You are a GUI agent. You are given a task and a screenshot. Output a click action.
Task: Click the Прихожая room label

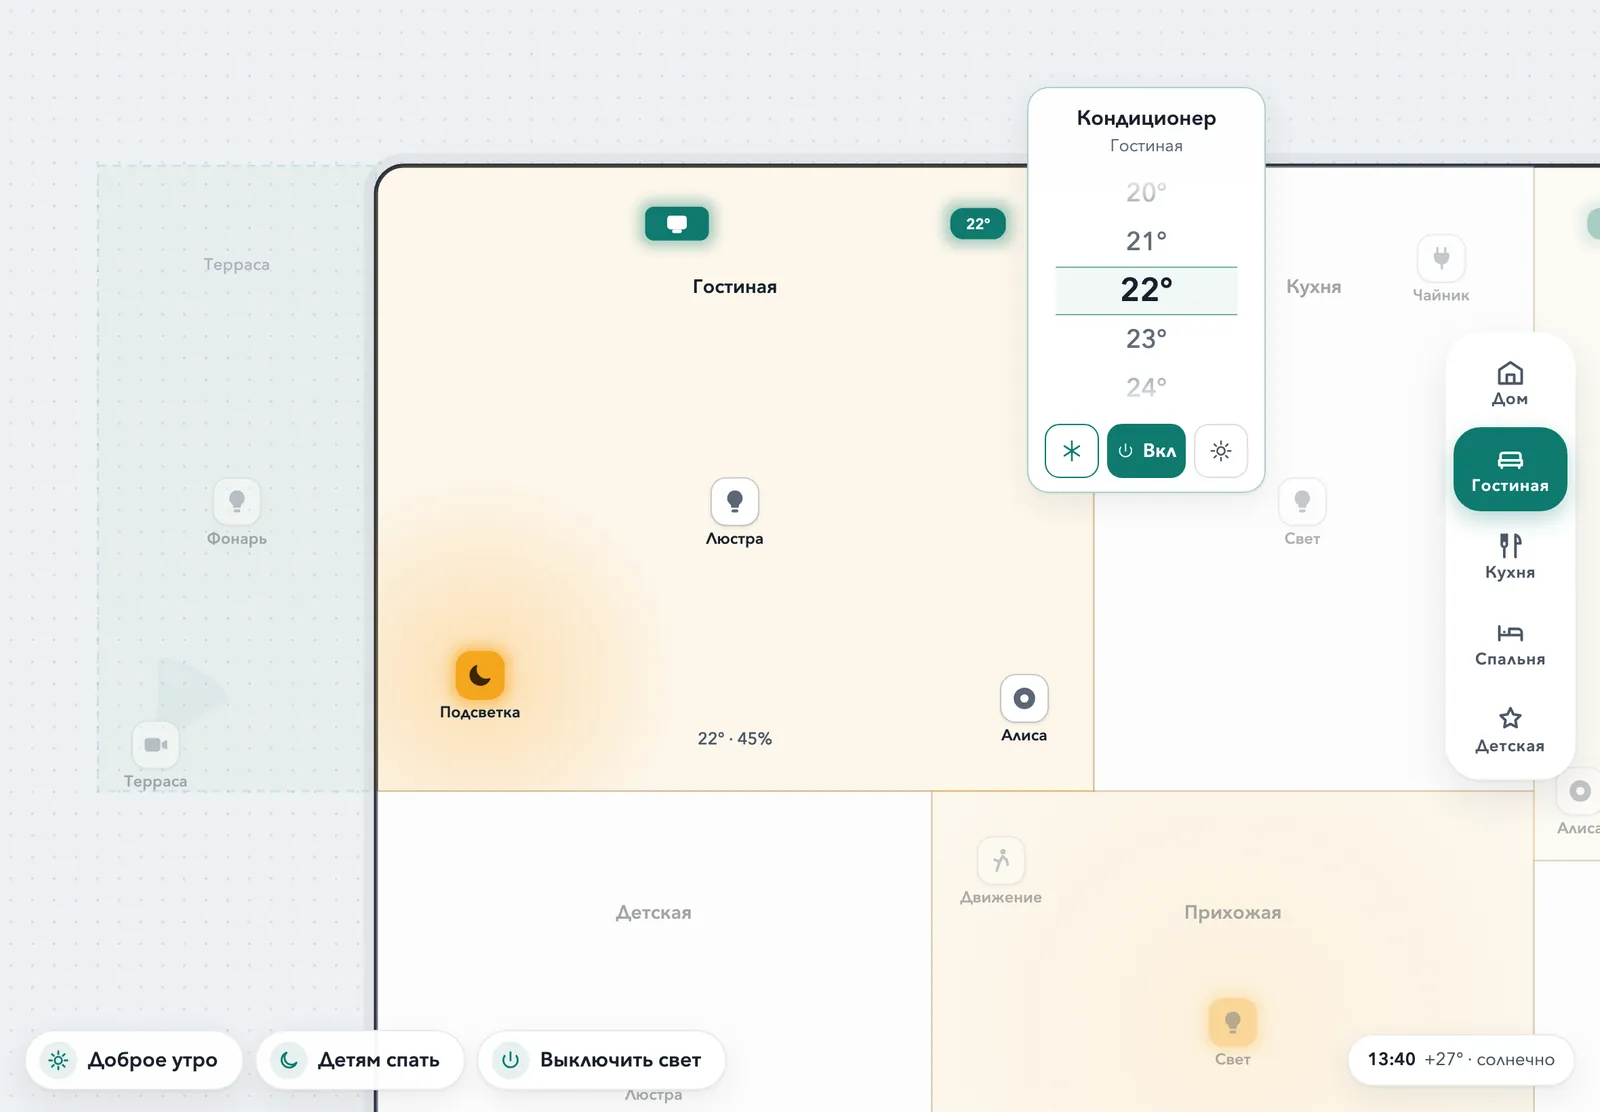pos(1233,913)
